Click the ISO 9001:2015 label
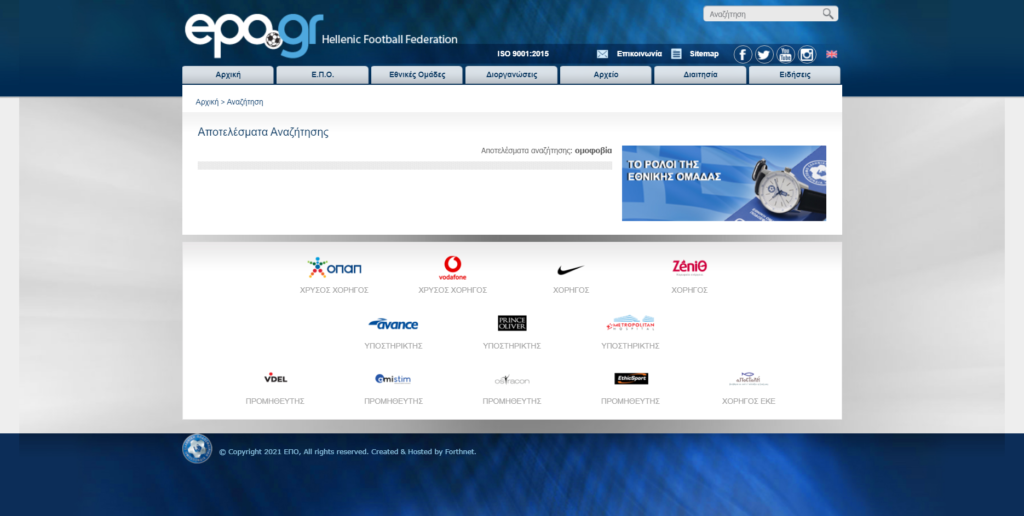 pyautogui.click(x=522, y=54)
